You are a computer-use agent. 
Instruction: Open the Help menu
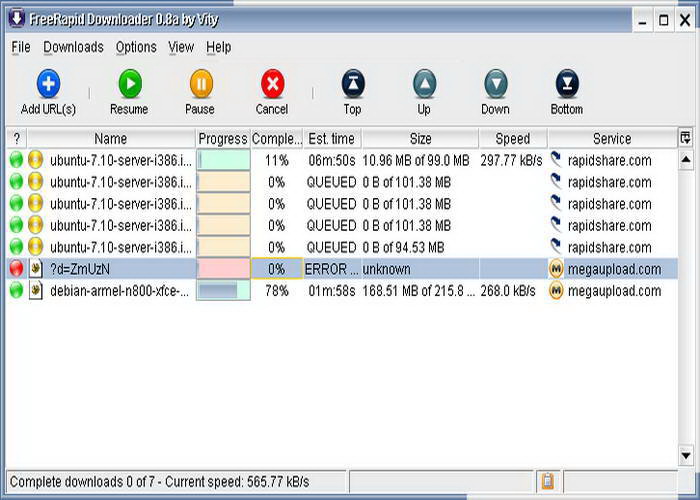point(219,47)
